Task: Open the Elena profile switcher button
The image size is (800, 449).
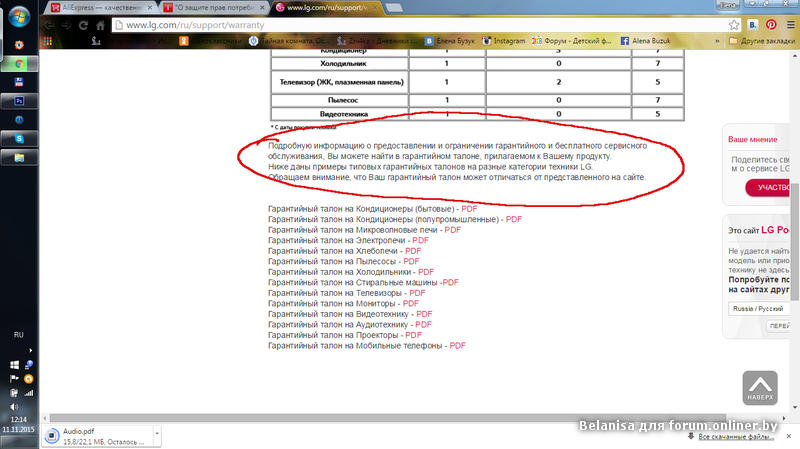Action: click(727, 5)
